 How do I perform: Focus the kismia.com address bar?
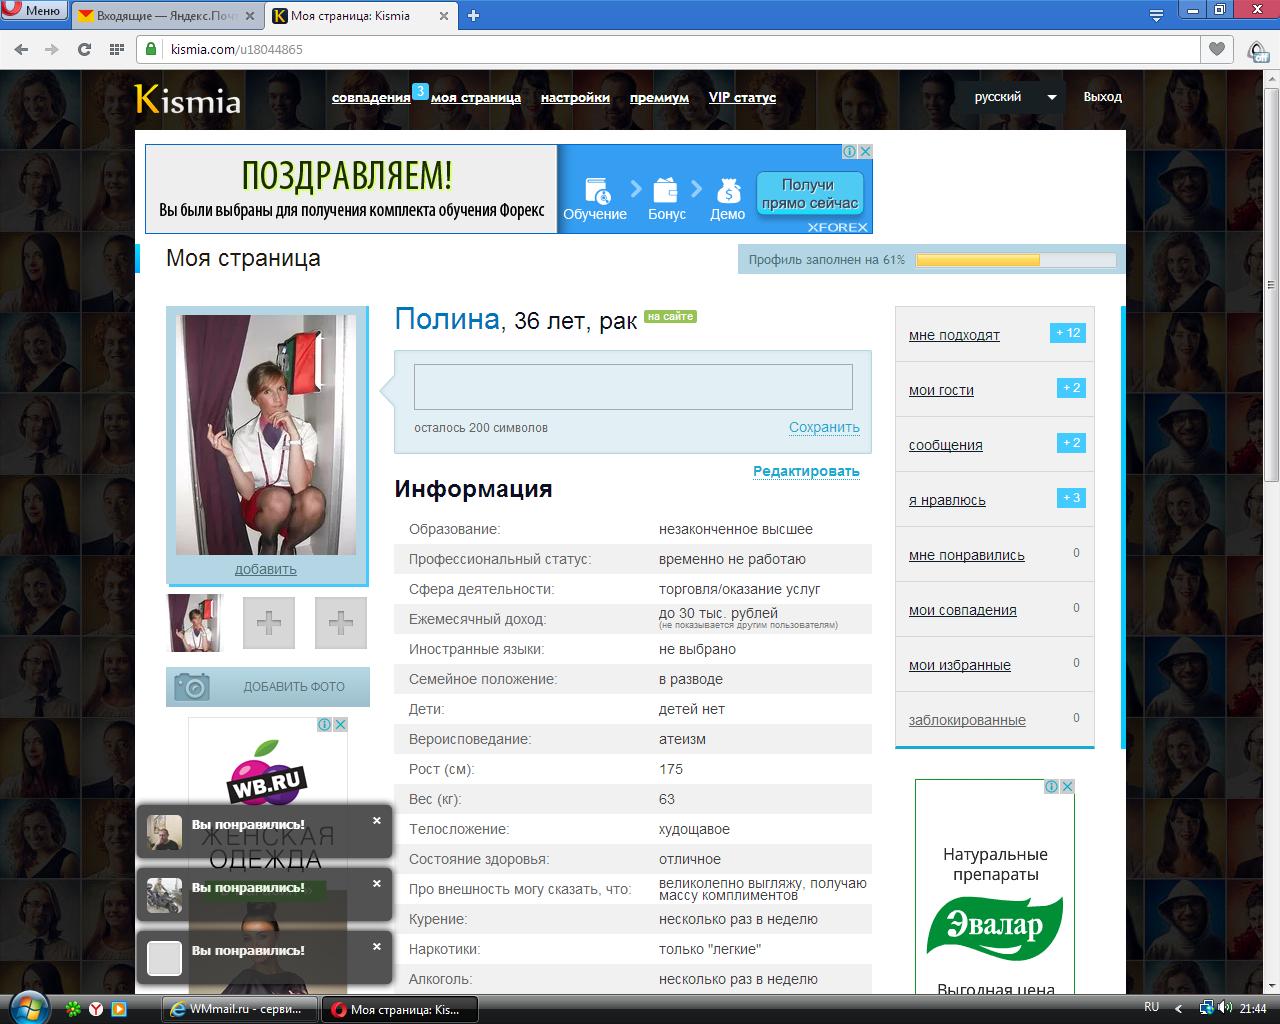[670, 49]
